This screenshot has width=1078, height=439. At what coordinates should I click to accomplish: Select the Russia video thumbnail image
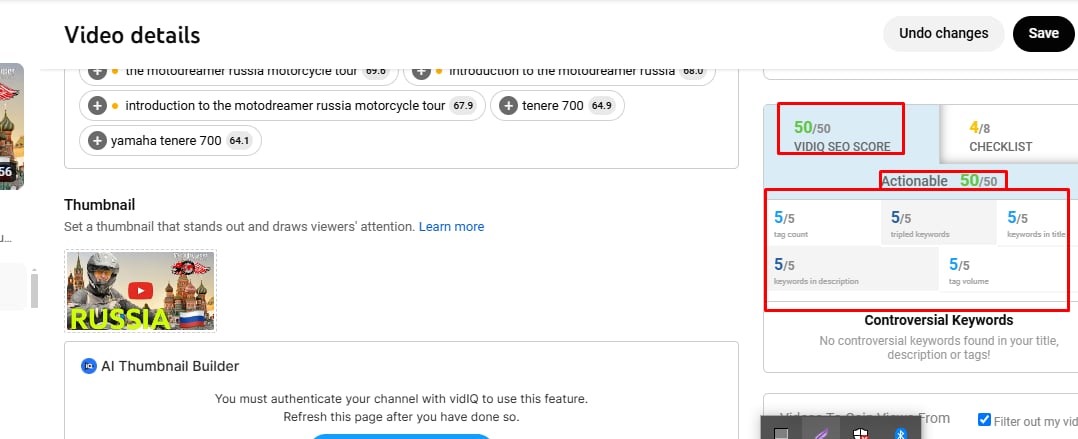coord(141,291)
